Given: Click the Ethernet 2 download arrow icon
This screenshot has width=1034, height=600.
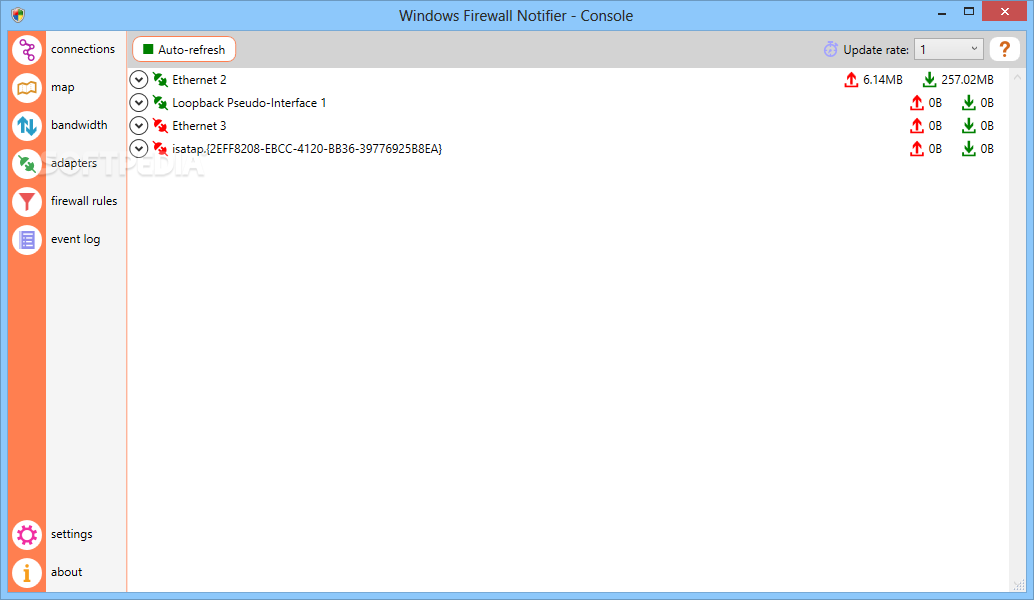Looking at the screenshot, I should (x=929, y=80).
